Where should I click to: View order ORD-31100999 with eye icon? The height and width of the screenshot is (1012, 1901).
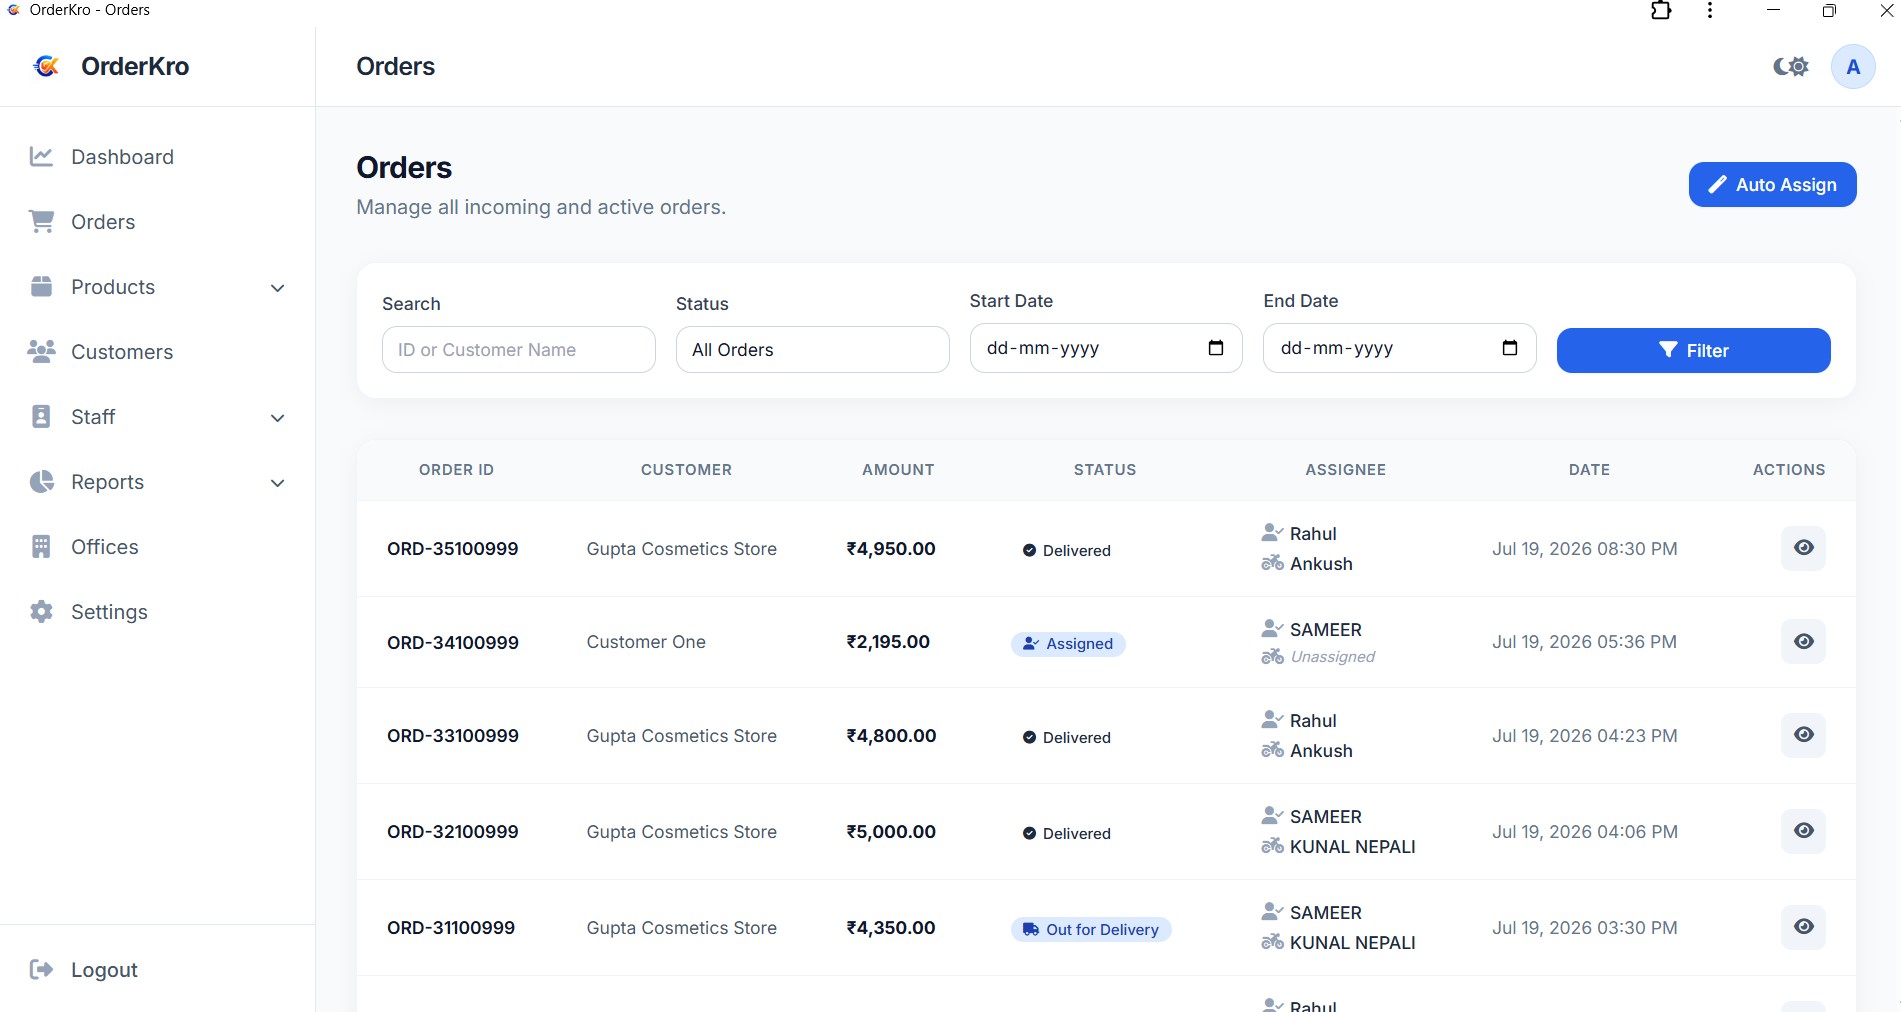(x=1803, y=927)
